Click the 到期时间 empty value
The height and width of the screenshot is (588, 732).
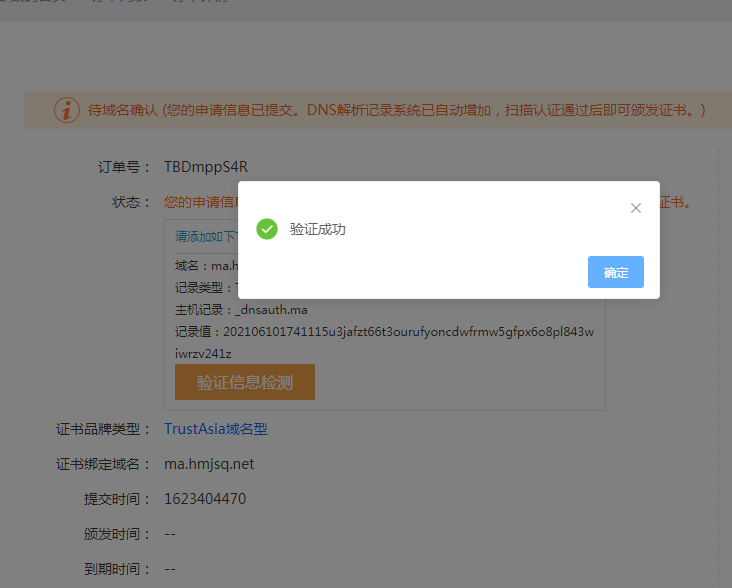[170, 569]
